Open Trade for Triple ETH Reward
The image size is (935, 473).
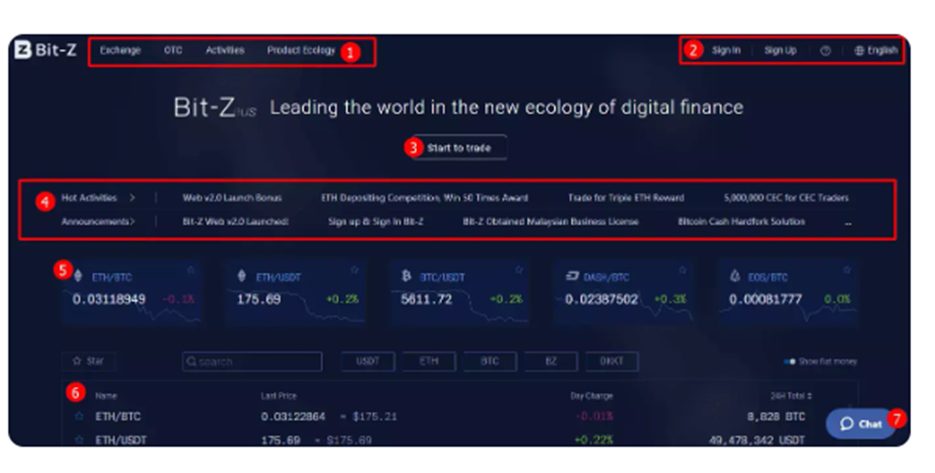(626, 197)
